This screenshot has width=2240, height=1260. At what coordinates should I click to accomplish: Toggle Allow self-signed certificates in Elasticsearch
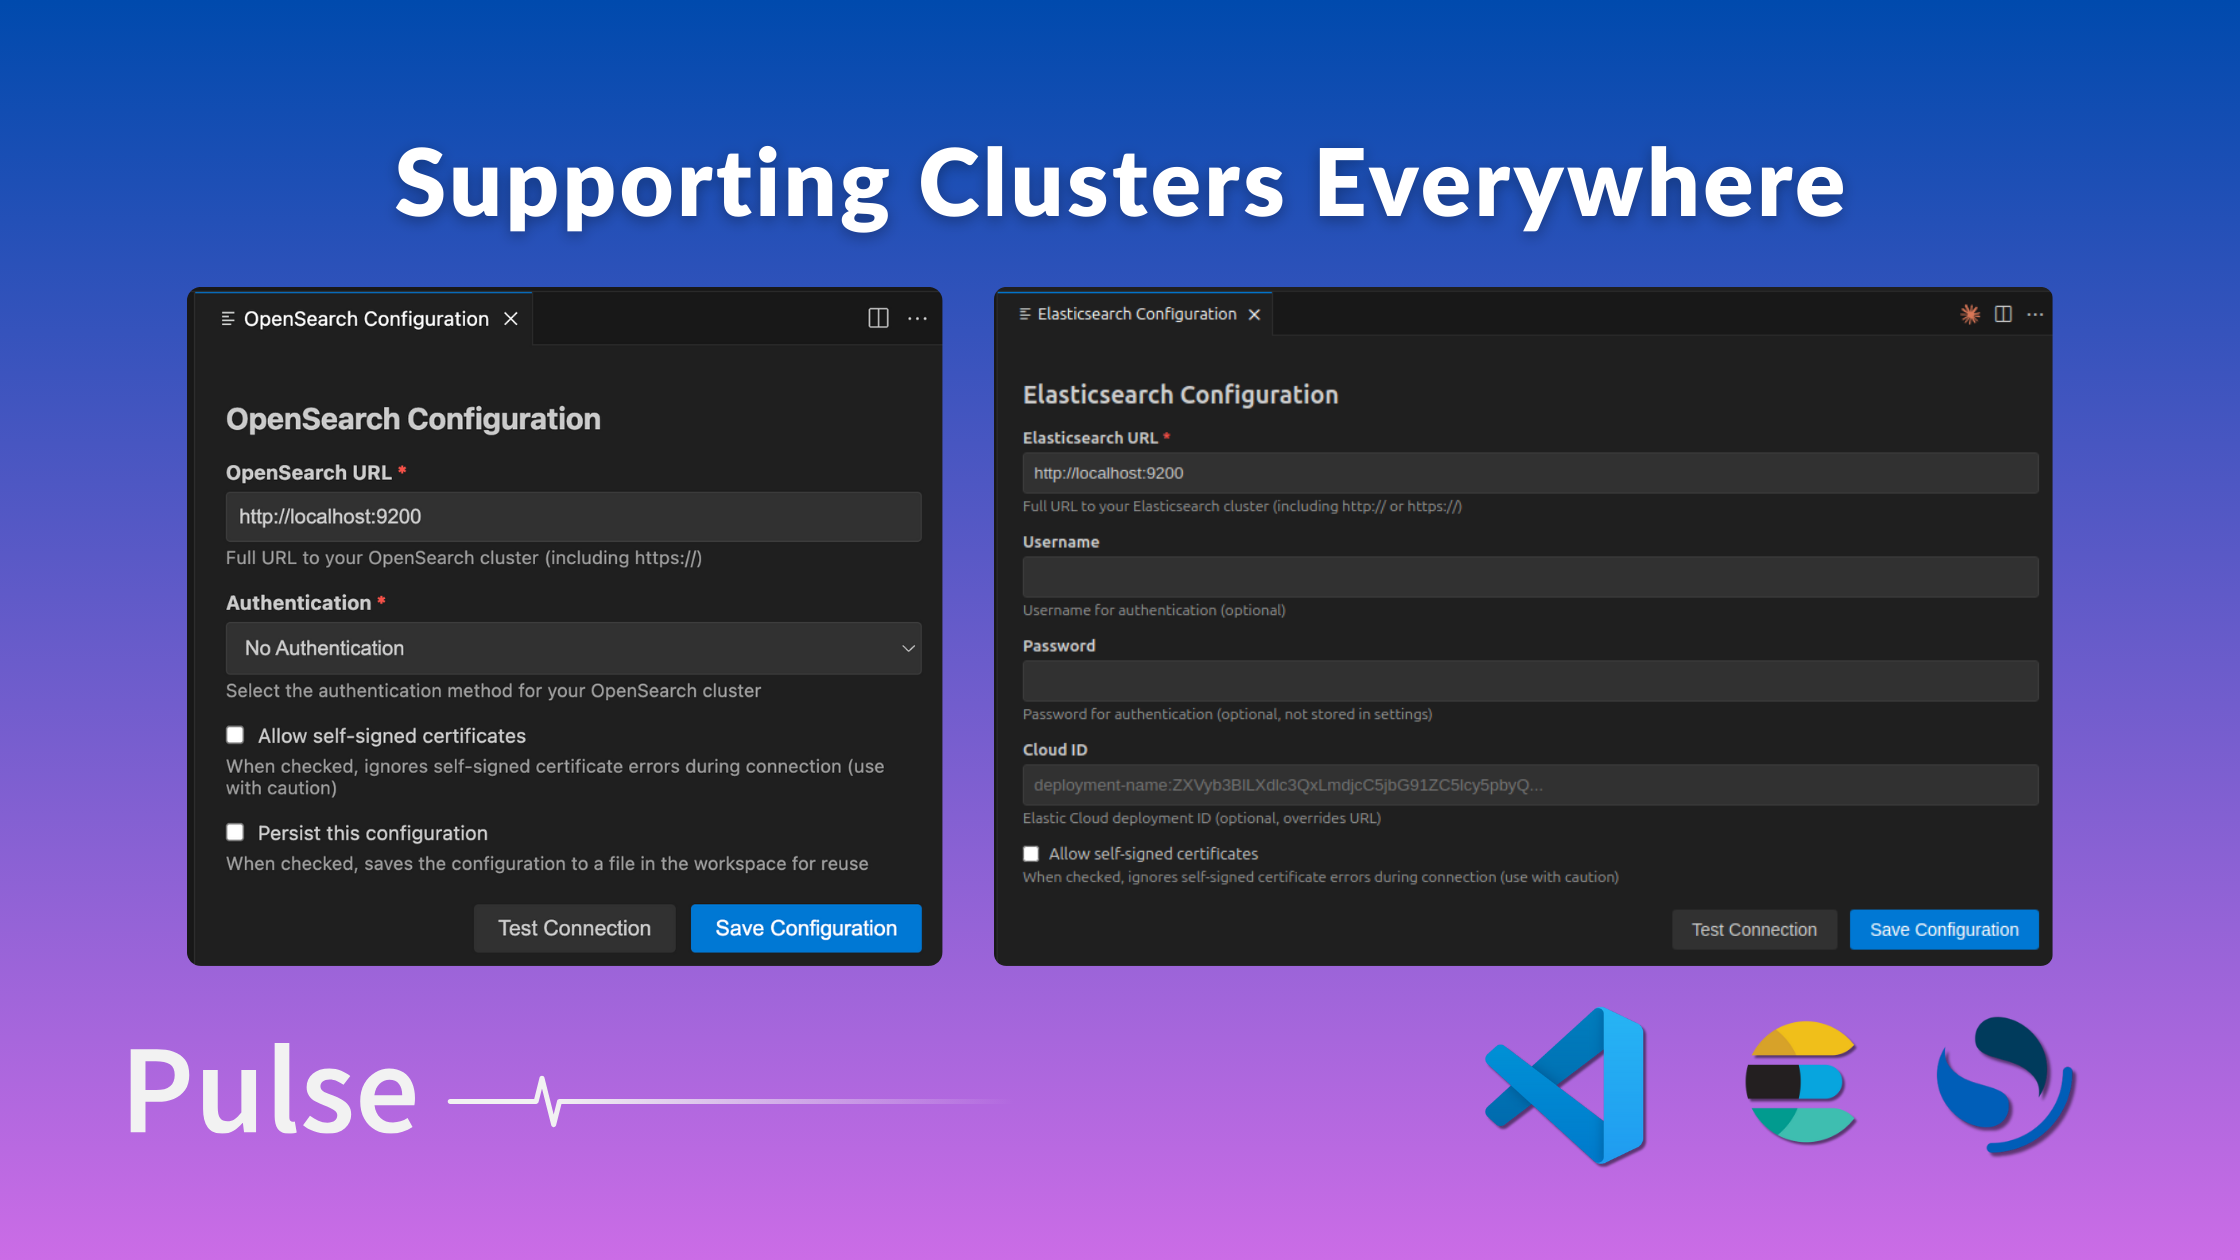(1031, 854)
